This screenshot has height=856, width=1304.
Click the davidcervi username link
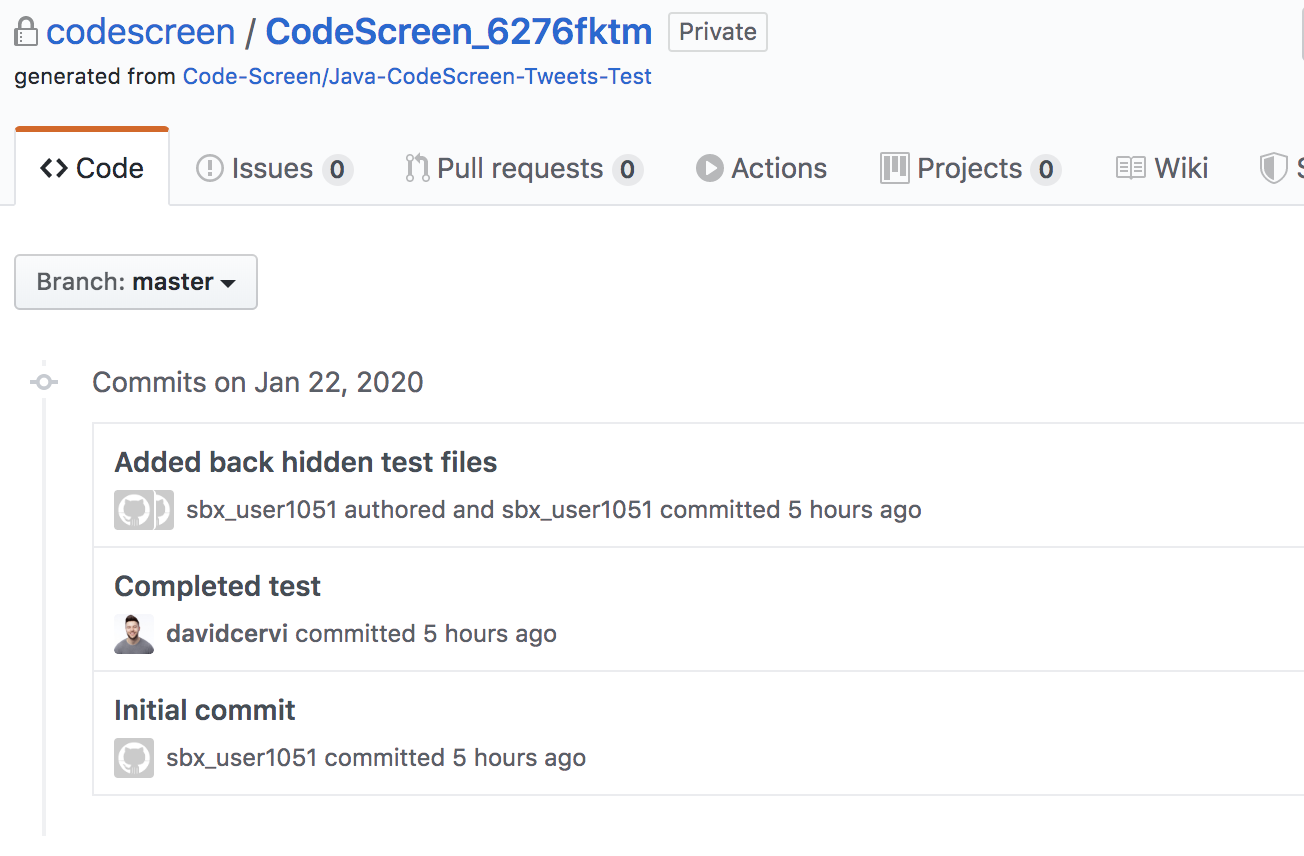[227, 634]
